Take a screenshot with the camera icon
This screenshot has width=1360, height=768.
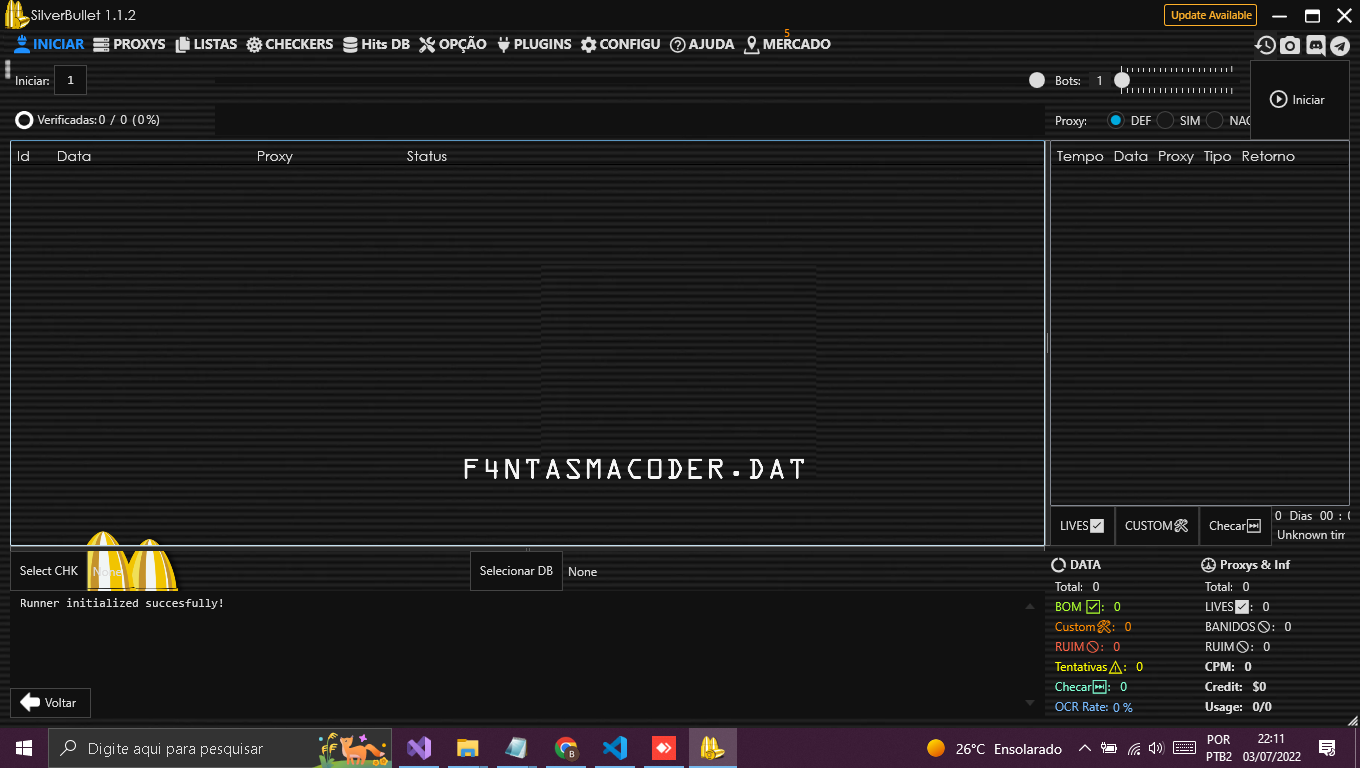pyautogui.click(x=1290, y=45)
